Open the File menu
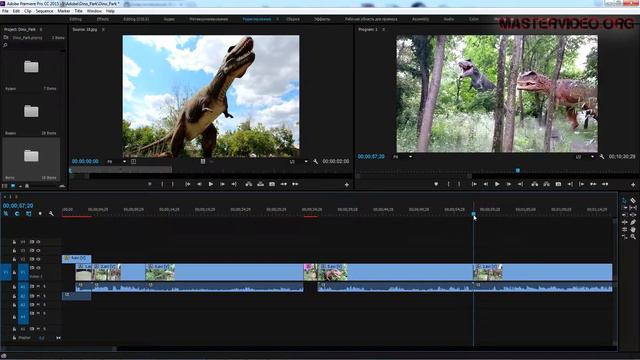 click(x=5, y=11)
